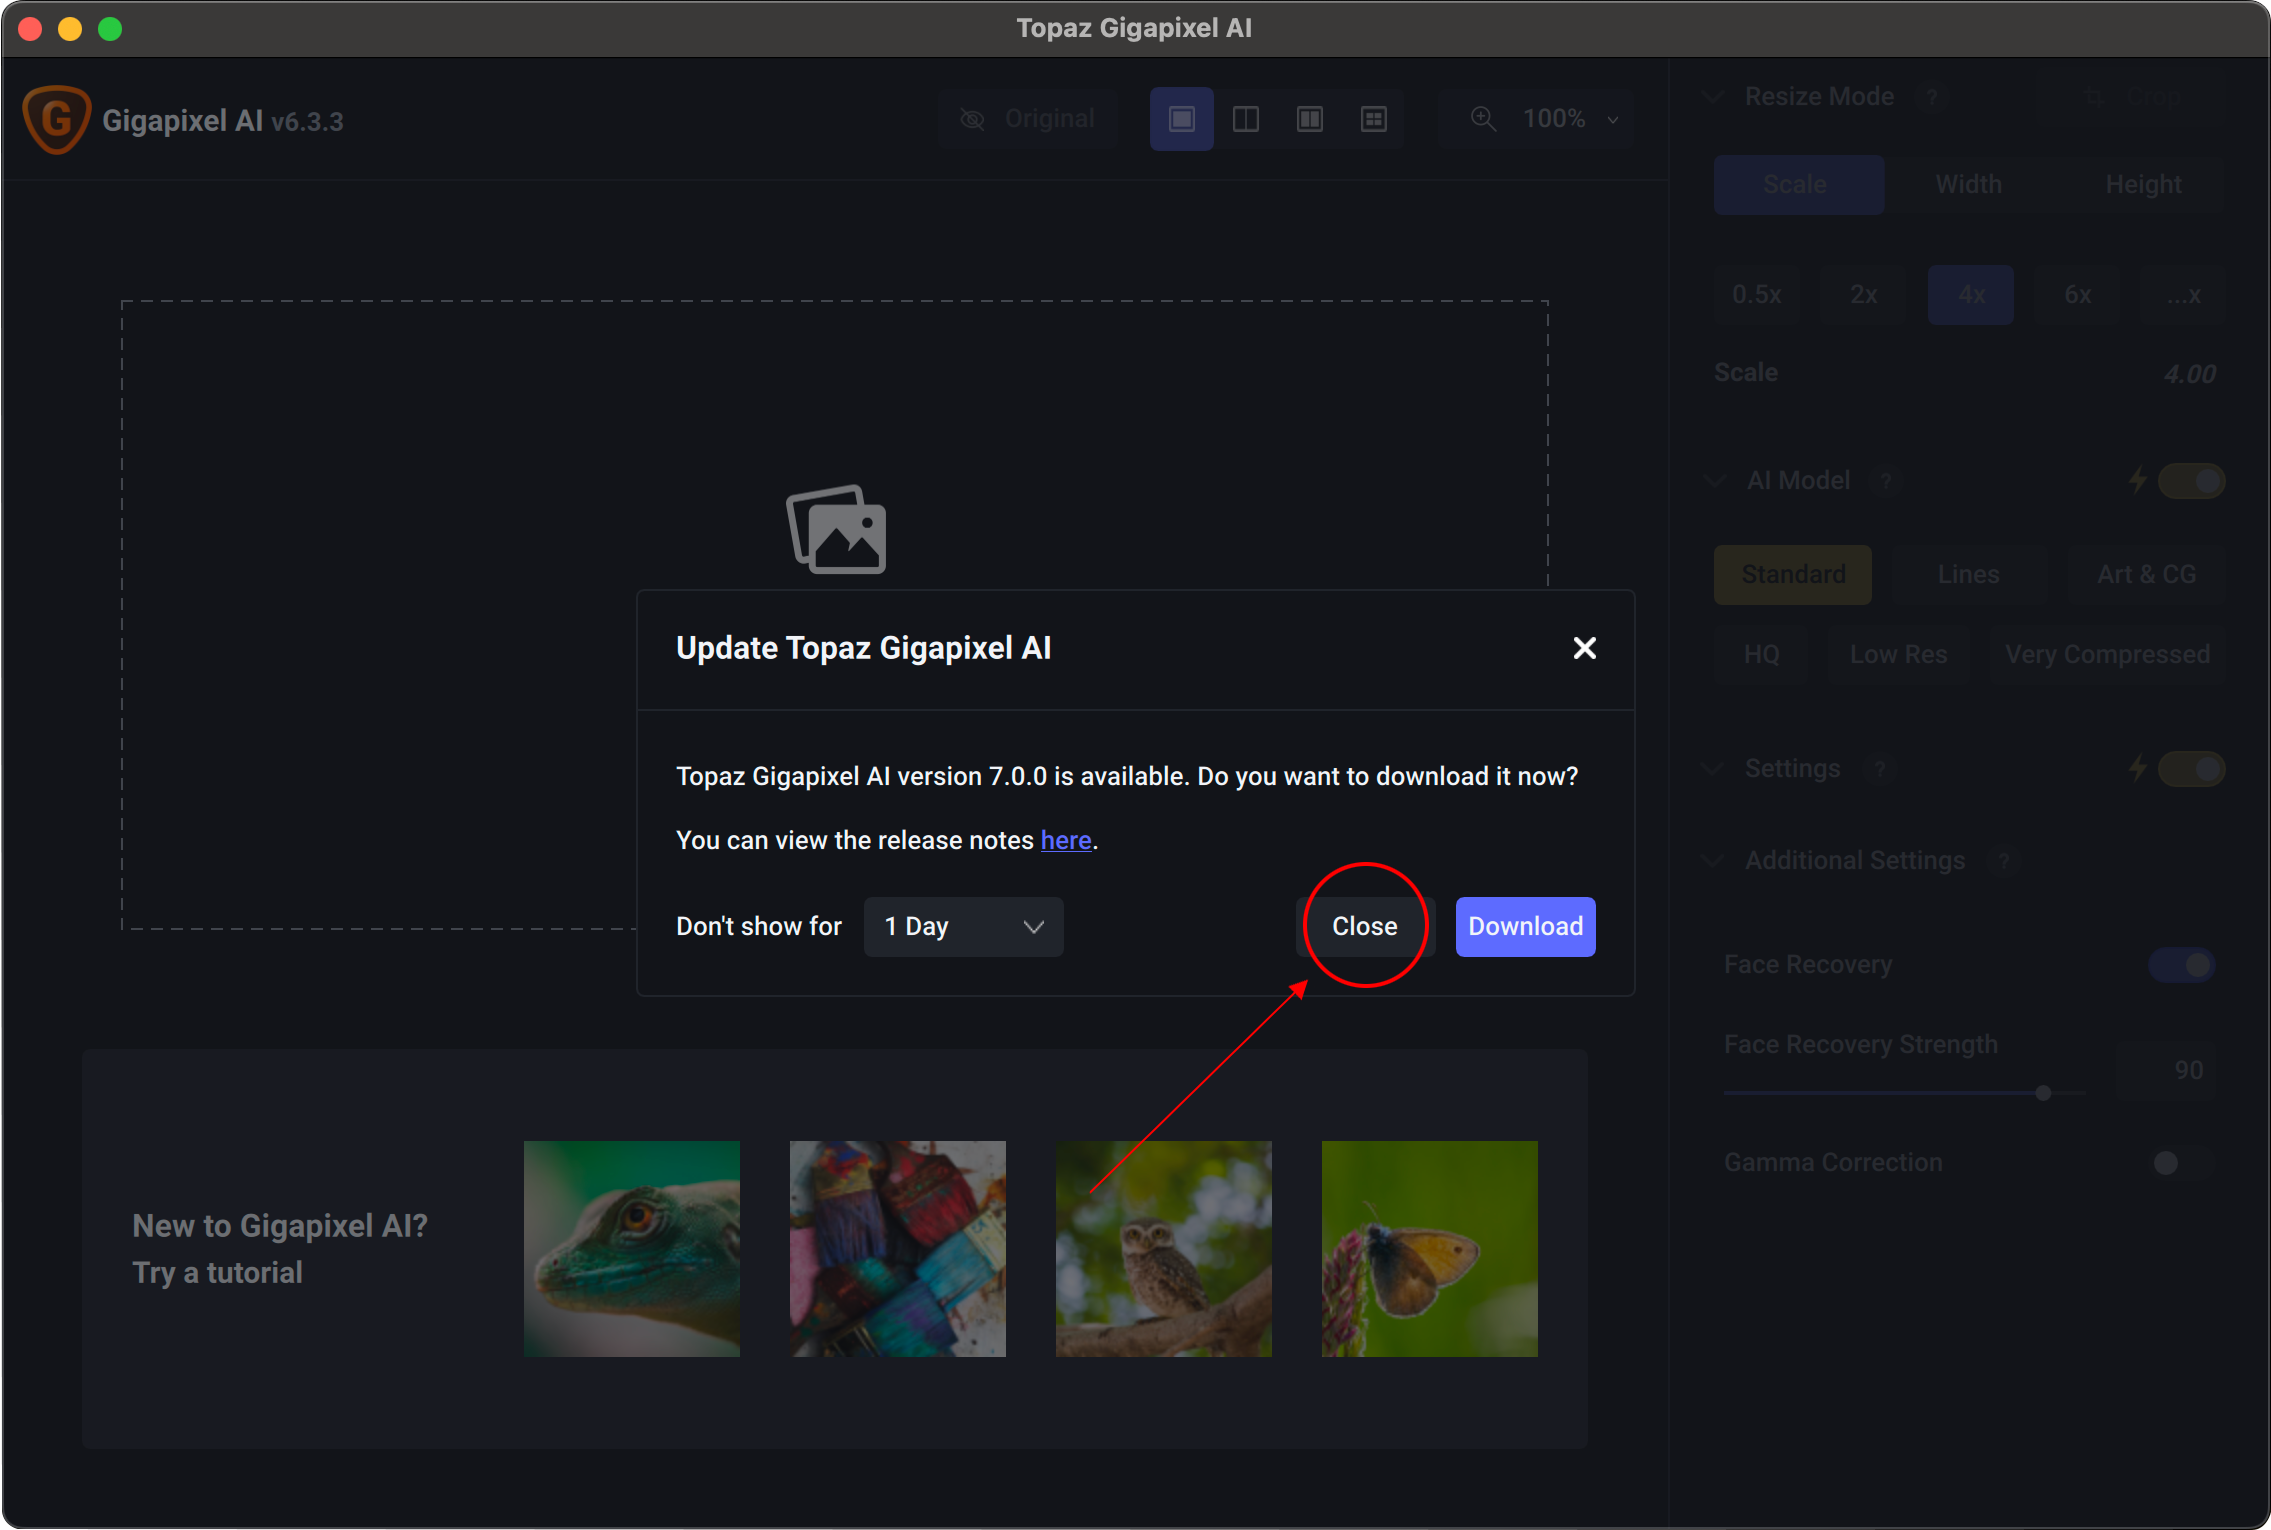Open the release notes 'here' link
The image size is (2271, 1530).
[1065, 841]
